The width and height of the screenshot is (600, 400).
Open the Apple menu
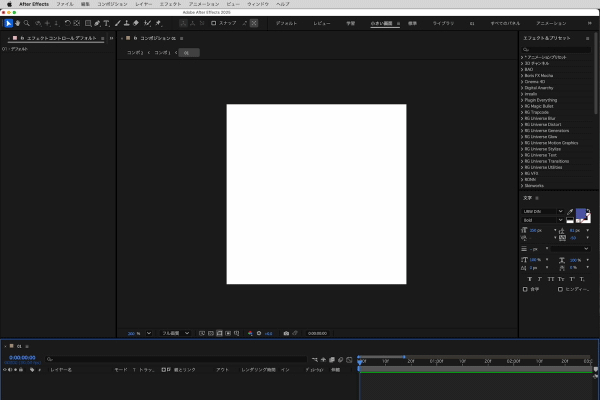click(x=9, y=4)
